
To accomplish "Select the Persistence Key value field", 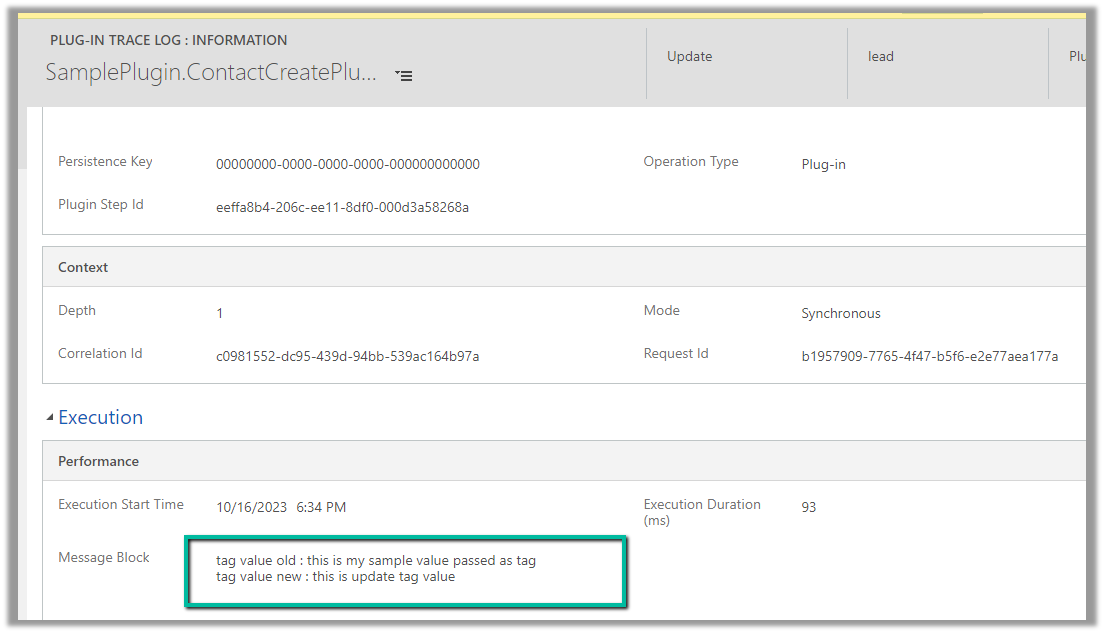I will (347, 164).
